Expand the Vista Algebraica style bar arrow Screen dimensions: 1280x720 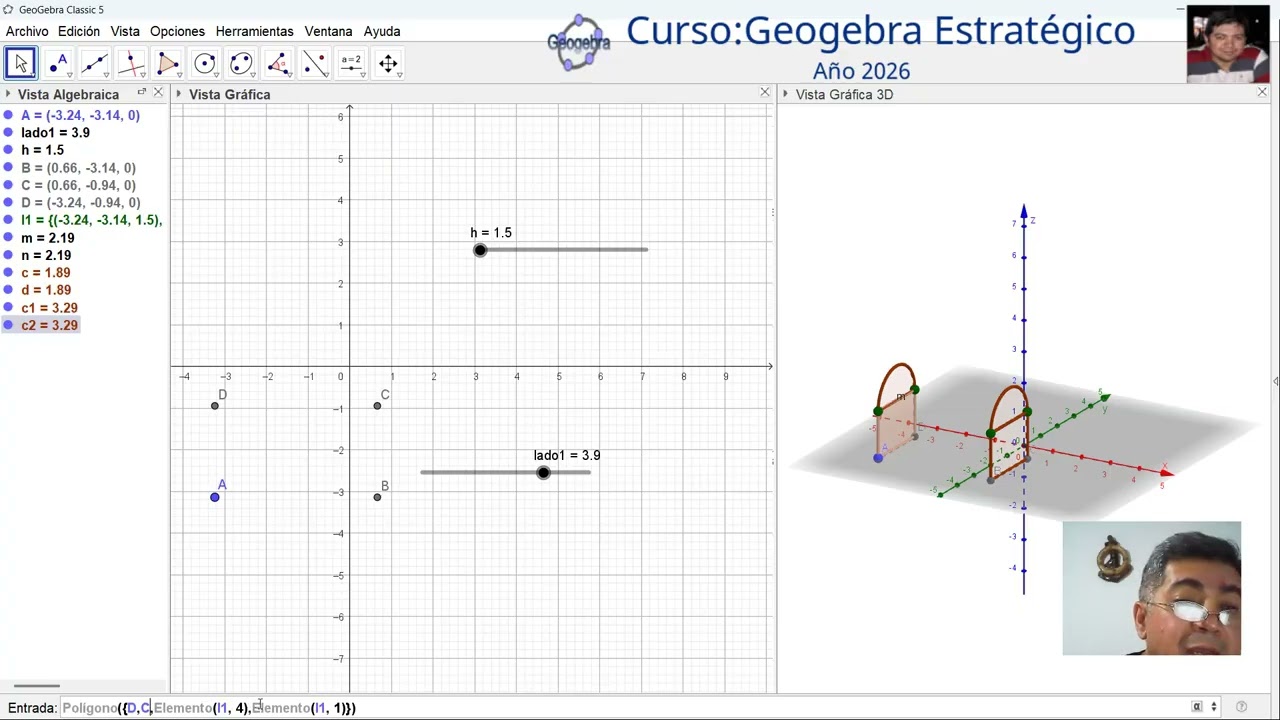(8, 94)
